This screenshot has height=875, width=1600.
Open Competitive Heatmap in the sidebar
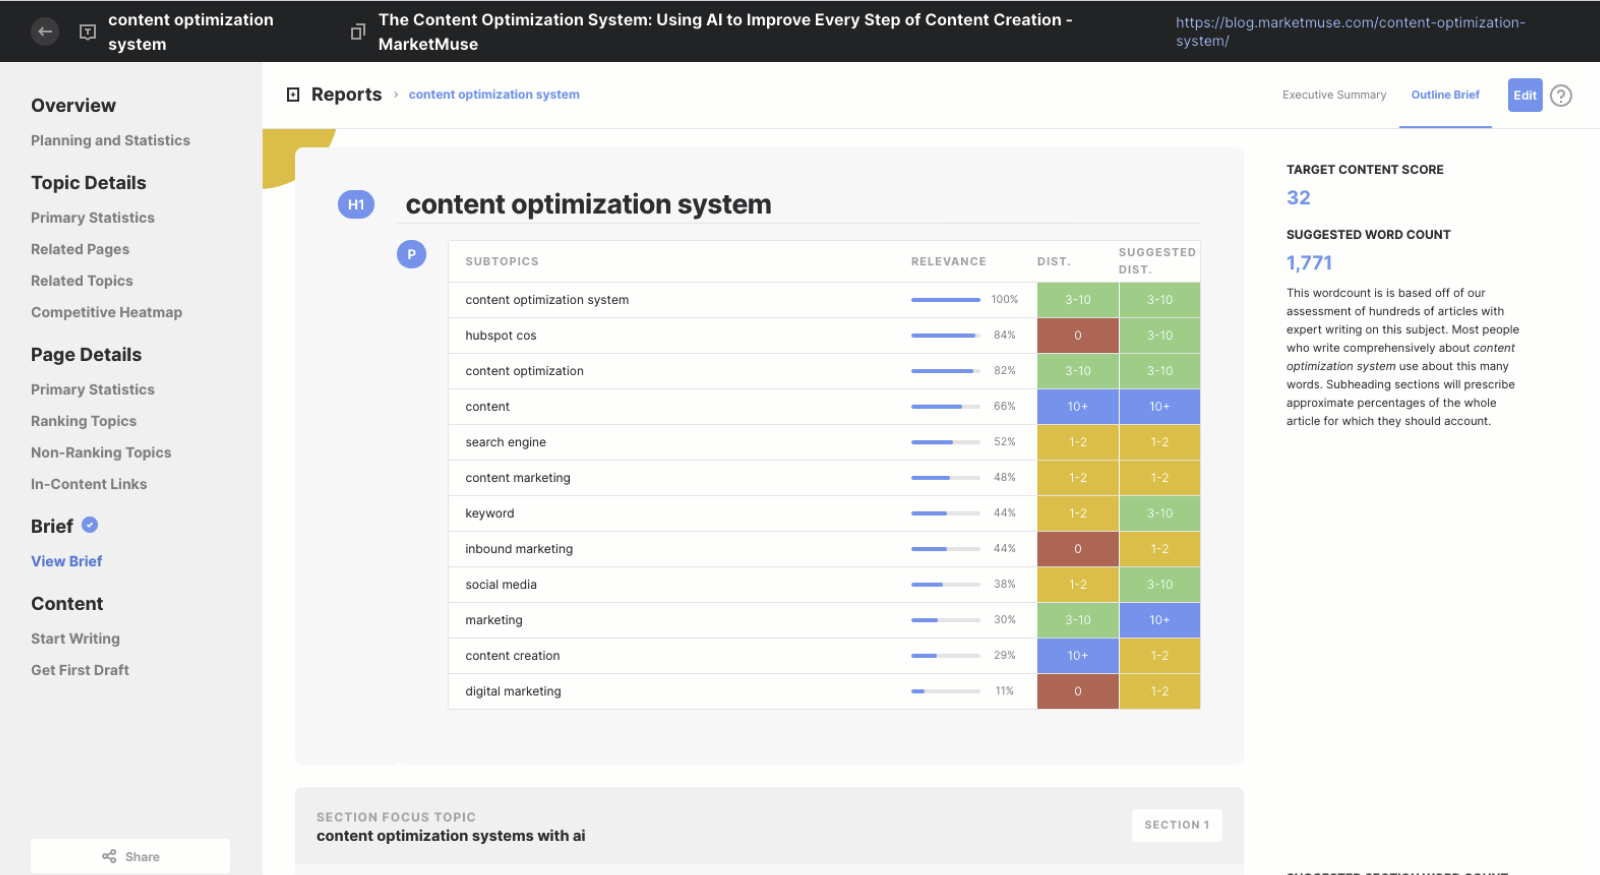tap(107, 312)
